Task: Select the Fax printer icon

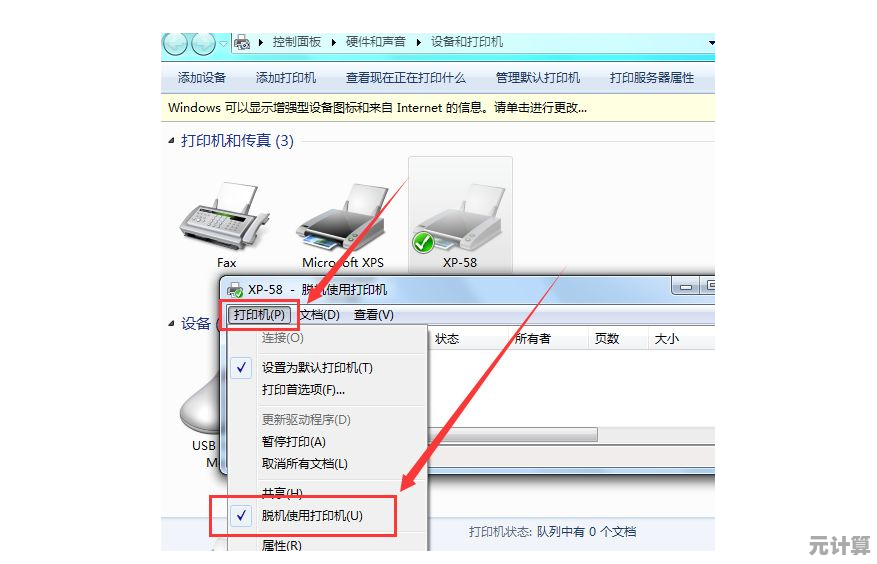Action: click(x=225, y=217)
